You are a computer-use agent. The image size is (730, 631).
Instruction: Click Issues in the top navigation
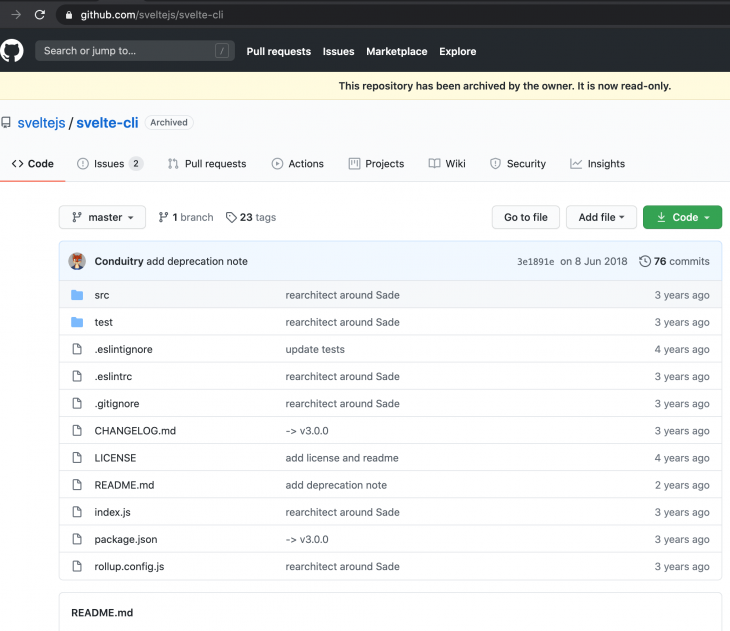338,51
